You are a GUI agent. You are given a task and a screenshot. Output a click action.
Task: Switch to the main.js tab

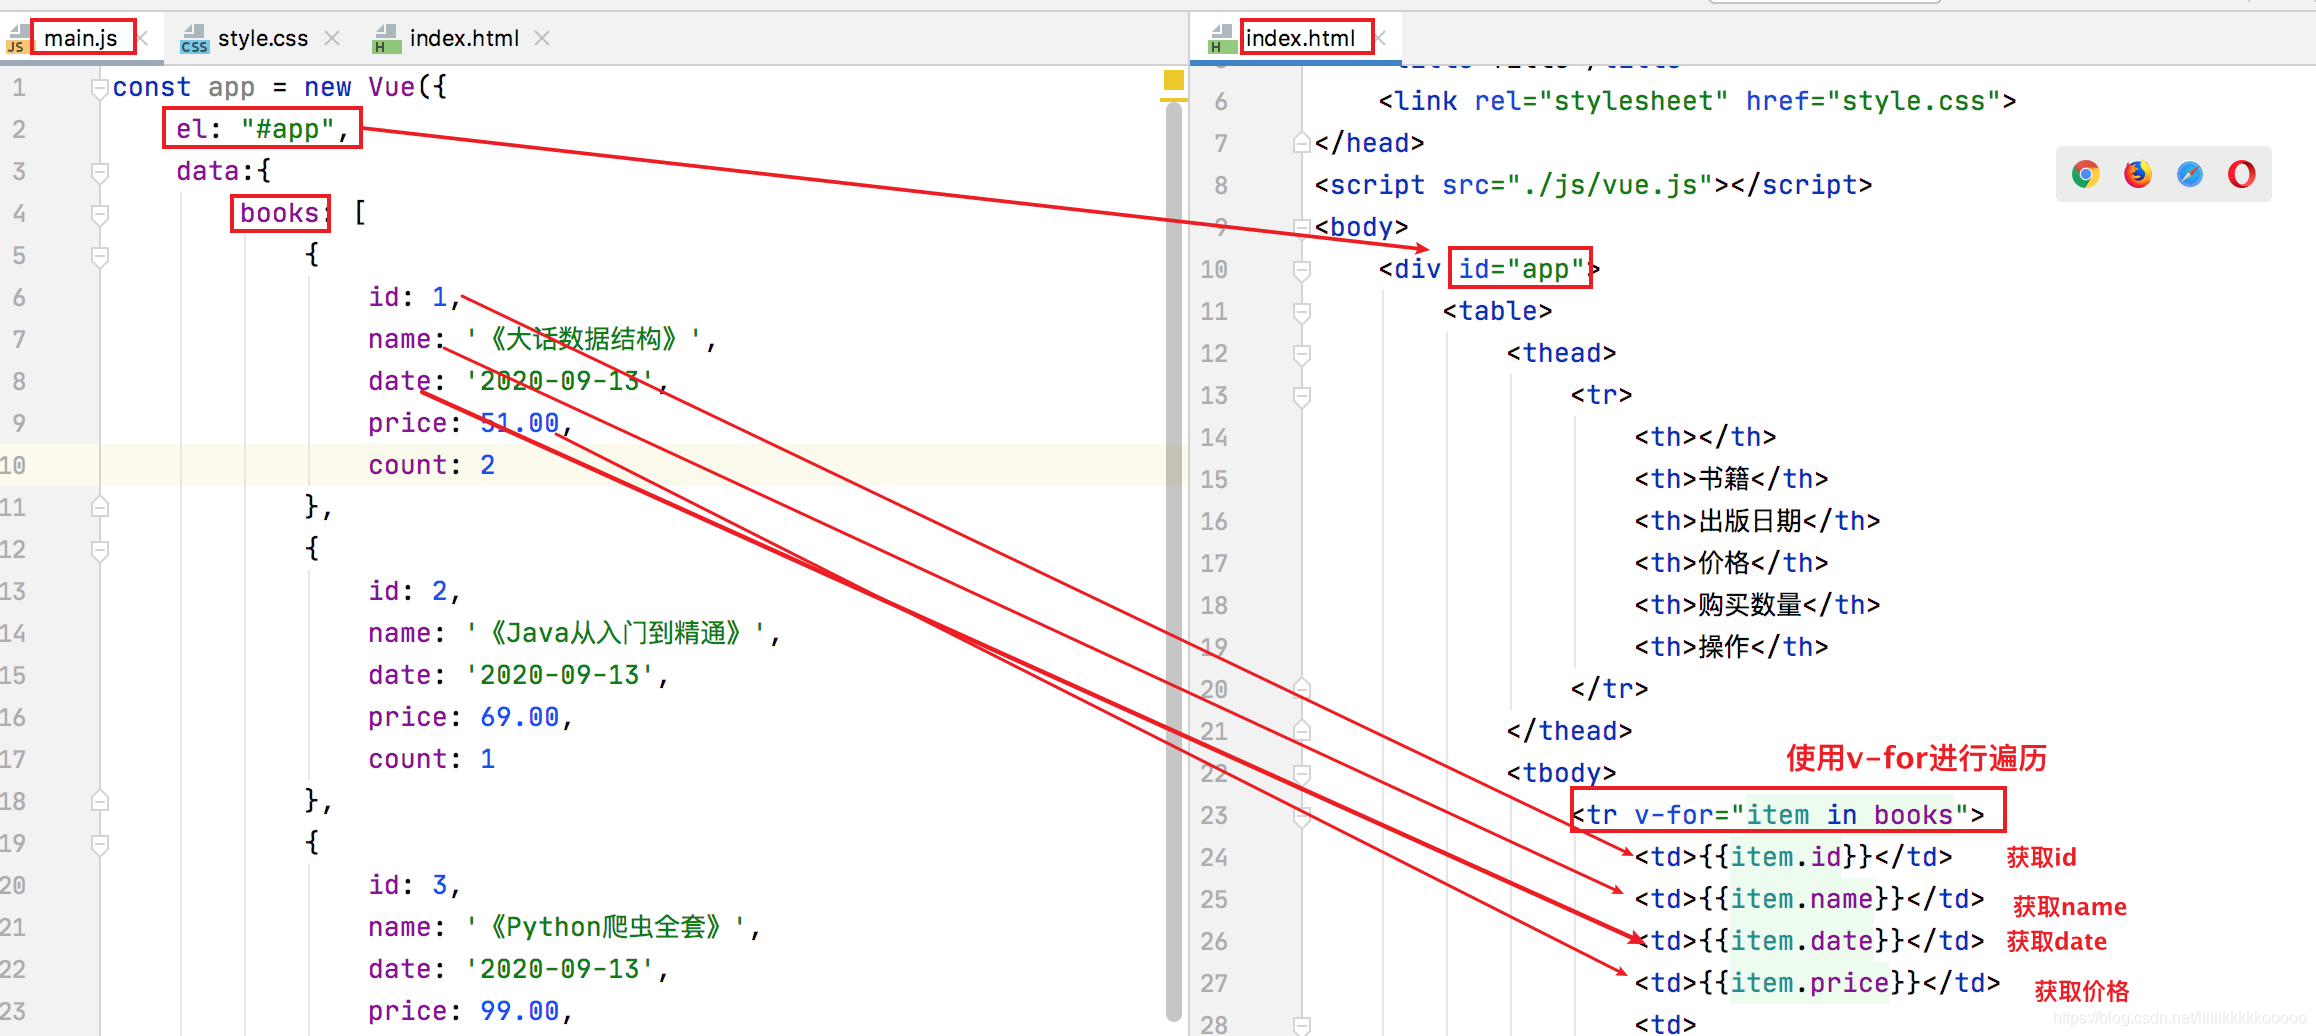click(81, 38)
